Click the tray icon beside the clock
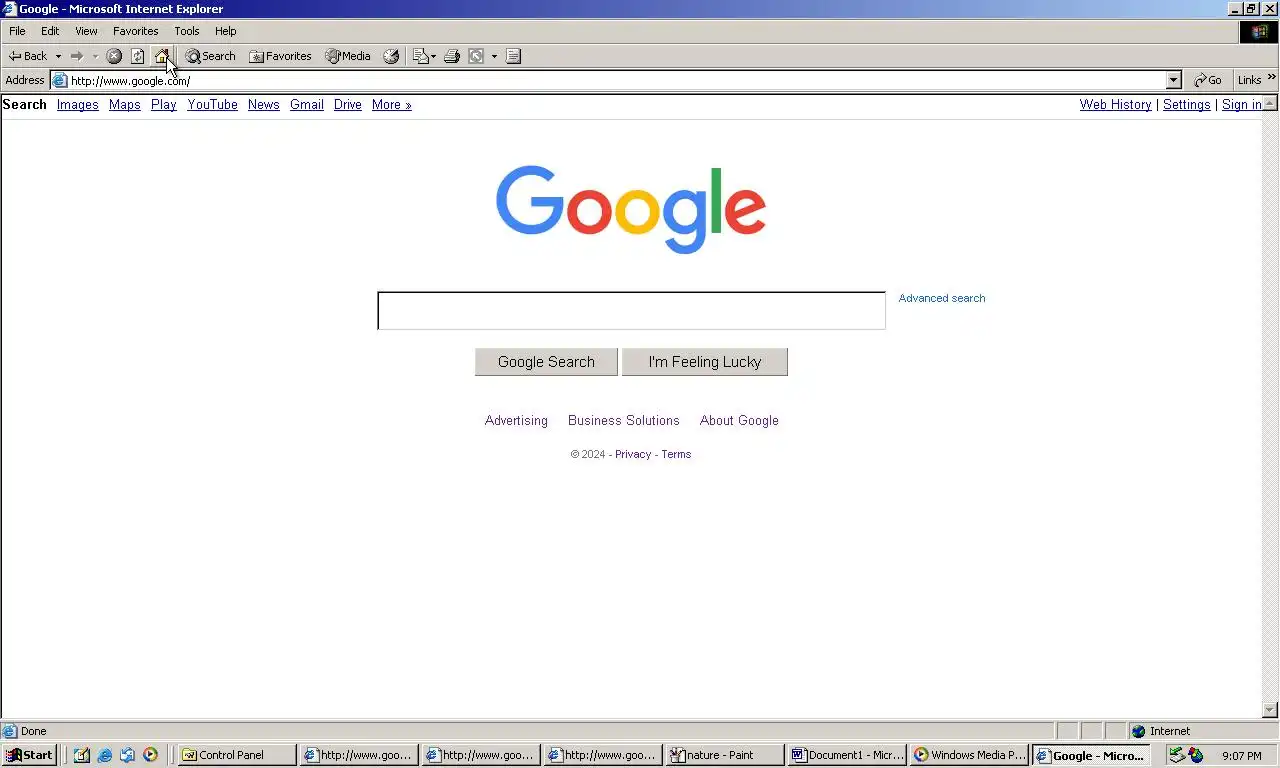Screen dimensions: 1280x768 point(1196,755)
